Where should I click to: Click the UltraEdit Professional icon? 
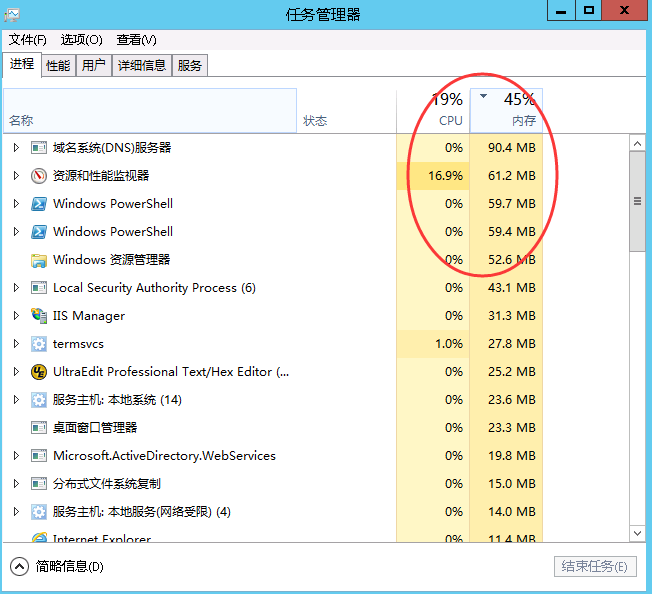pos(39,372)
